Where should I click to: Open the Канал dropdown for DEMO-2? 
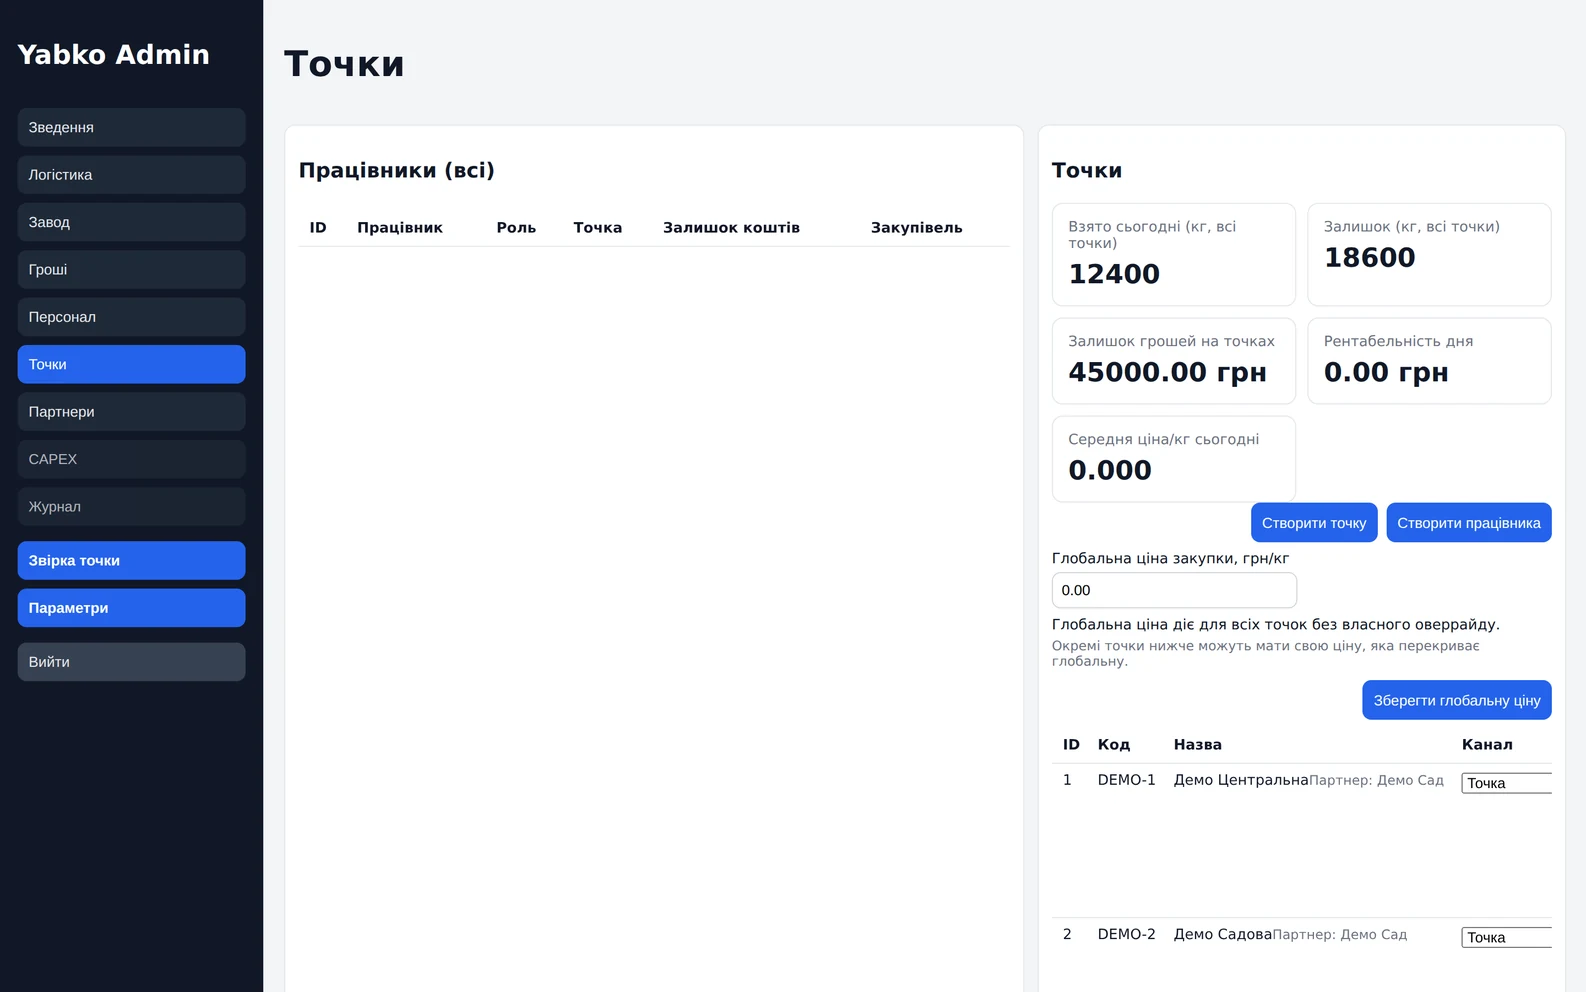[1506, 937]
